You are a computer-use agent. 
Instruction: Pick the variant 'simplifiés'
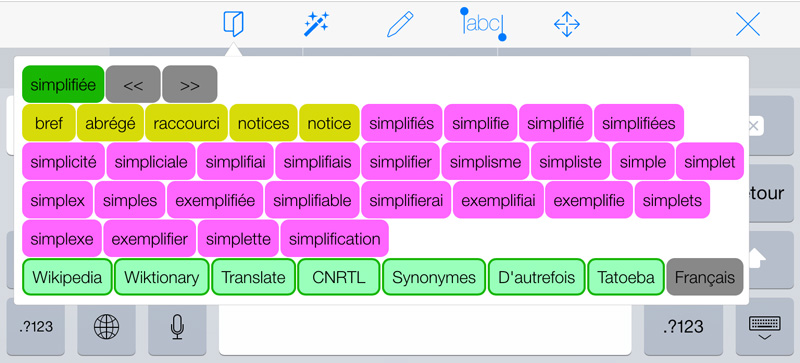(402, 123)
